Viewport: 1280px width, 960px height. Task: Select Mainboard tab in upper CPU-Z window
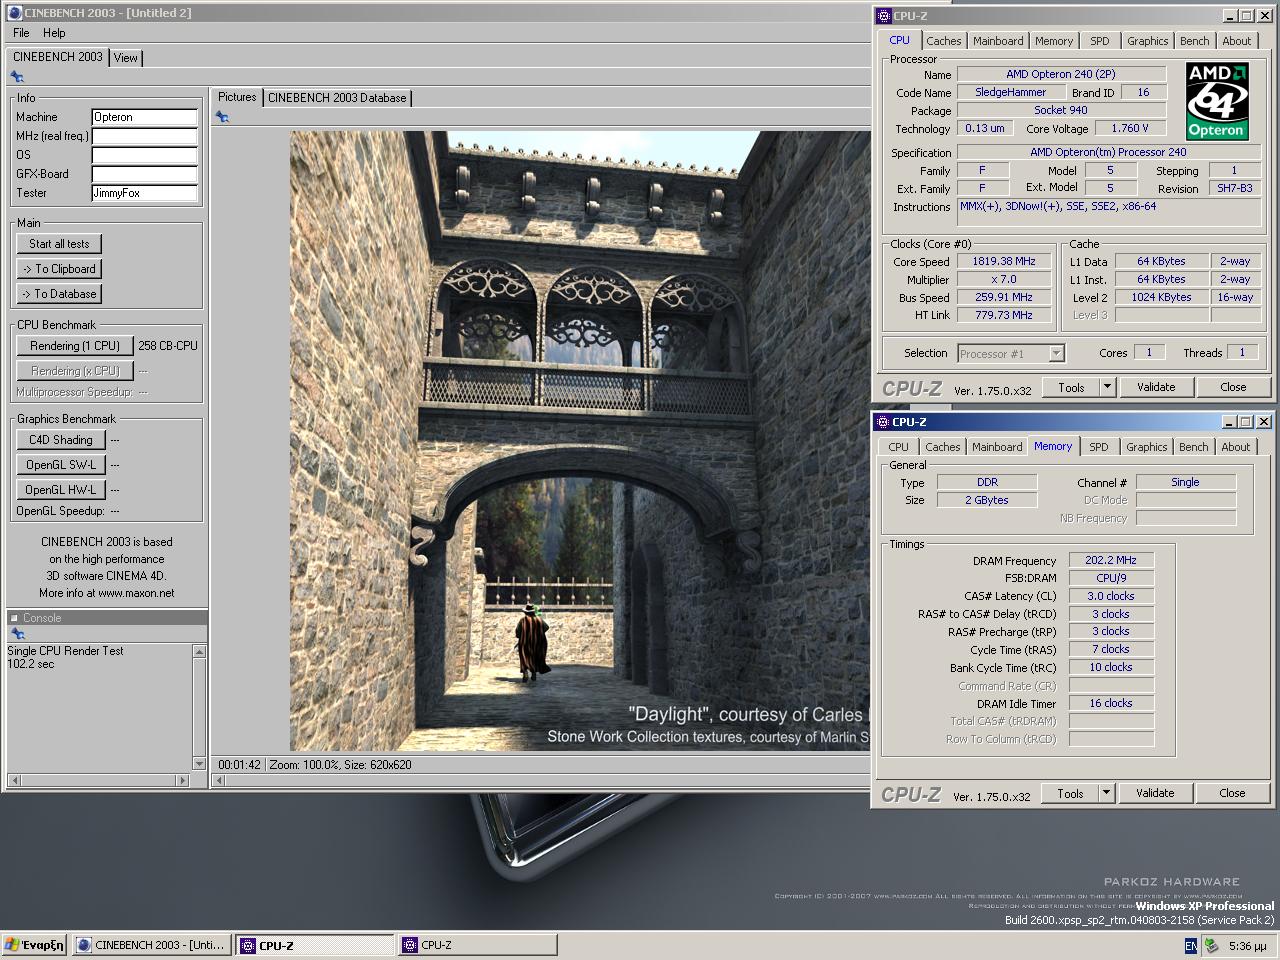coord(998,41)
